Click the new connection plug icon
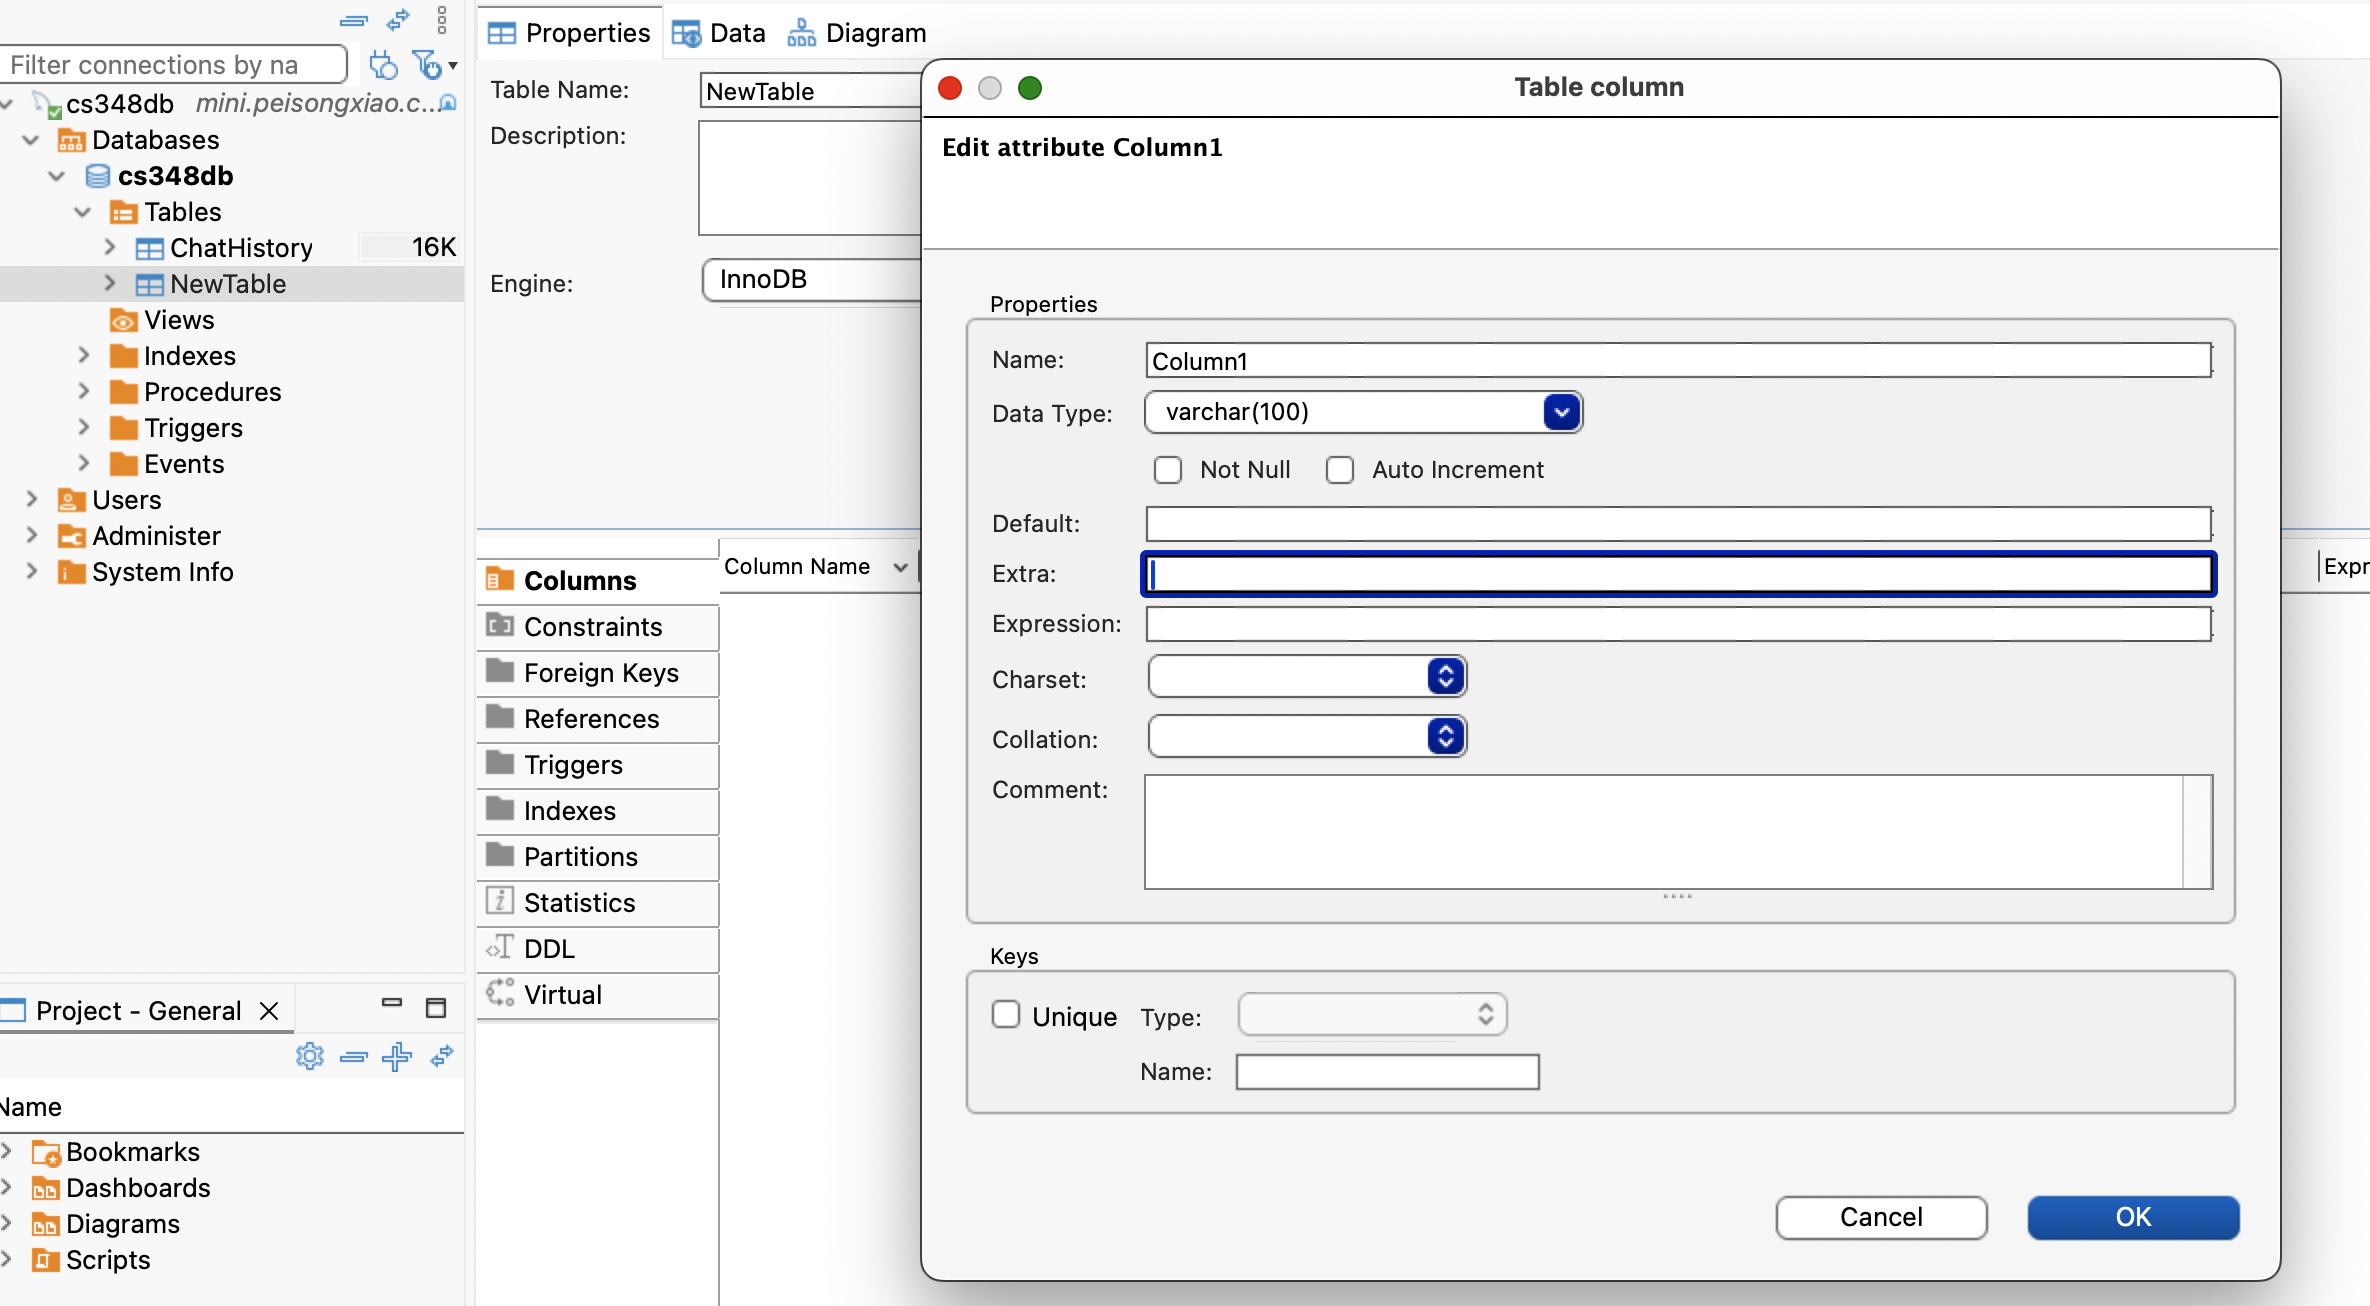This screenshot has width=2370, height=1306. [383, 65]
